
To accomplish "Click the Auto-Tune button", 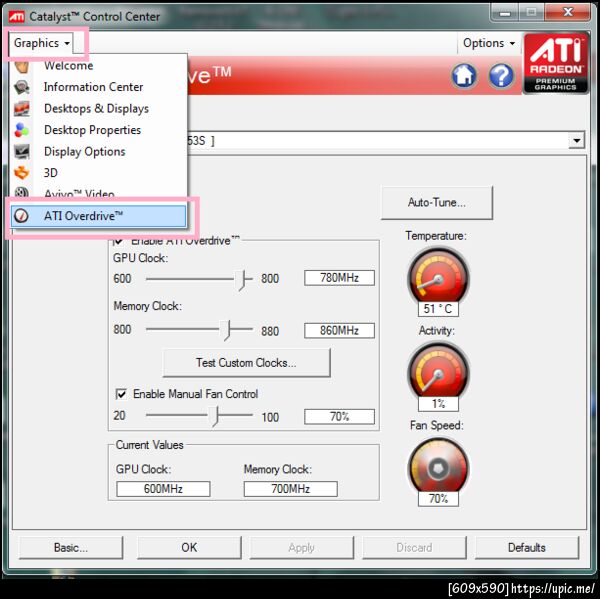I will [x=437, y=202].
